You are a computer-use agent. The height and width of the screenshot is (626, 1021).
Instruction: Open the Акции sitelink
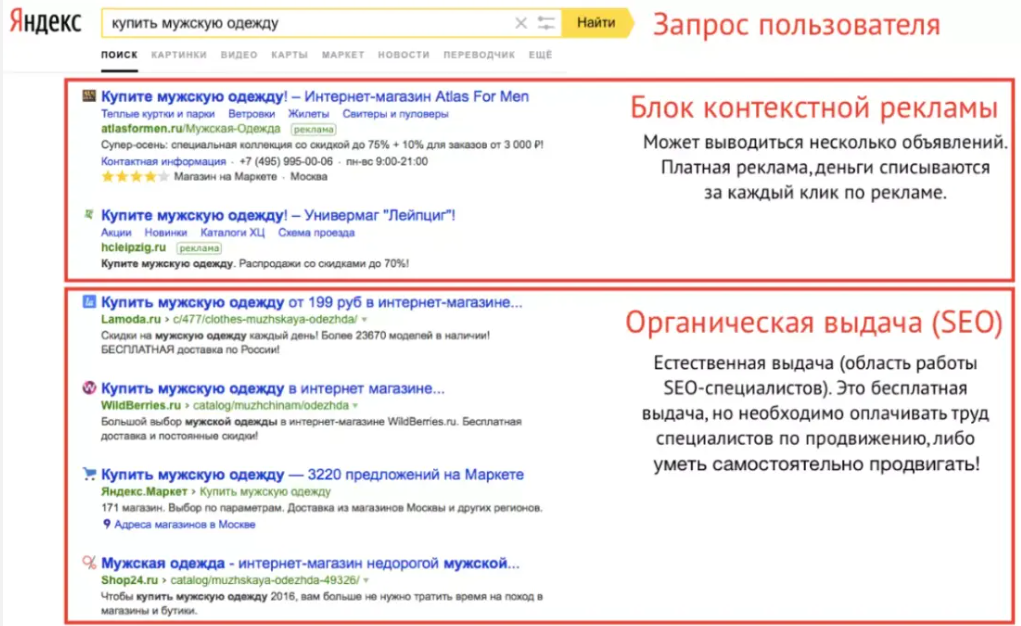coord(116,233)
